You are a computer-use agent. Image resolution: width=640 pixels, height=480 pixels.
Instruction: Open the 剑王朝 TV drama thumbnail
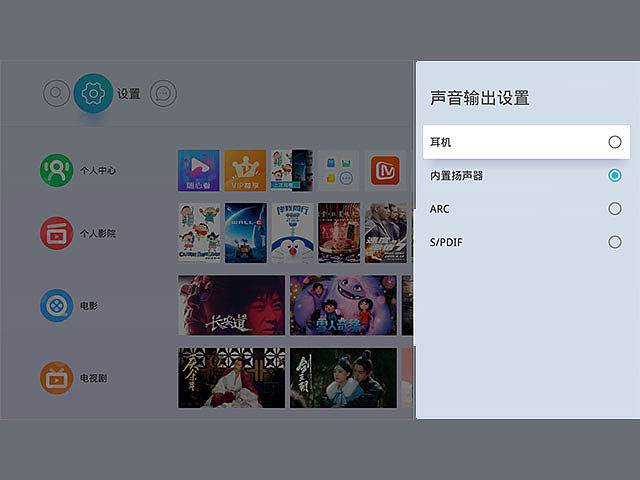click(343, 378)
